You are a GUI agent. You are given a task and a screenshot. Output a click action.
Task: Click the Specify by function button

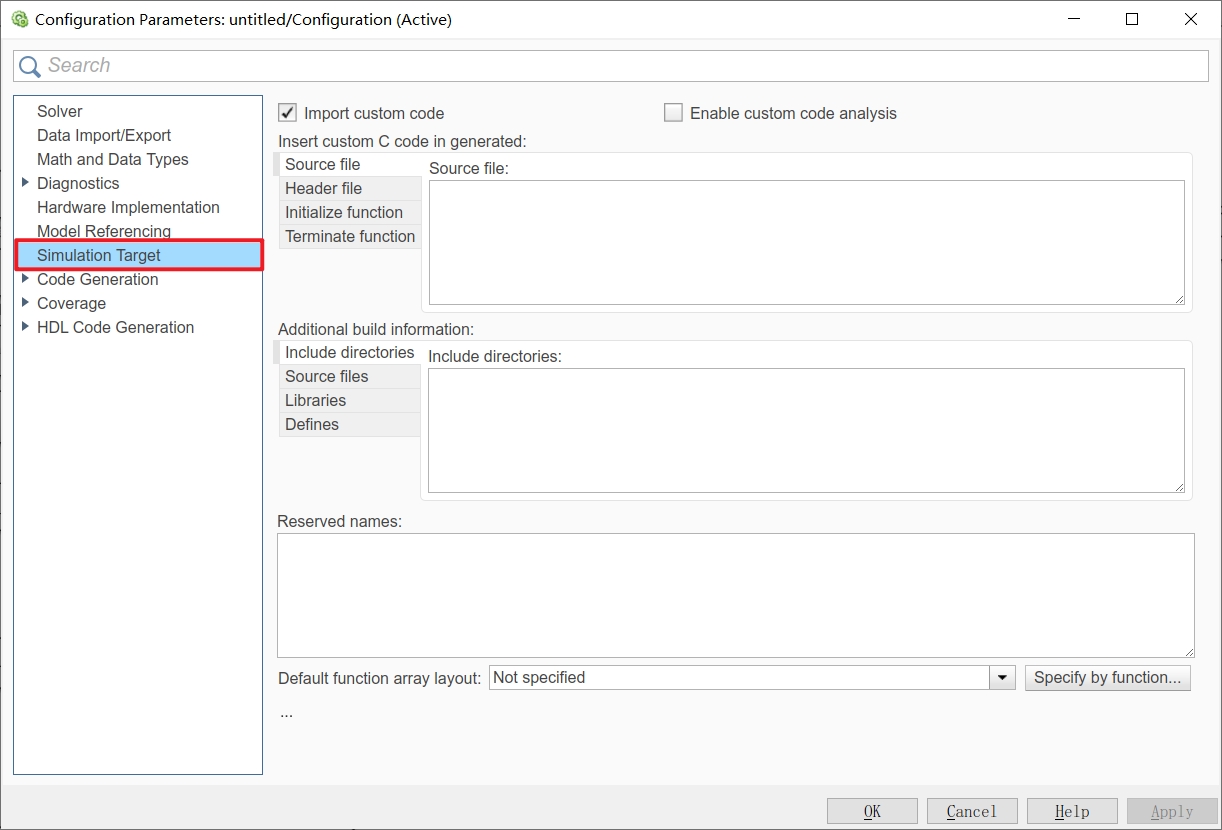(x=1107, y=677)
